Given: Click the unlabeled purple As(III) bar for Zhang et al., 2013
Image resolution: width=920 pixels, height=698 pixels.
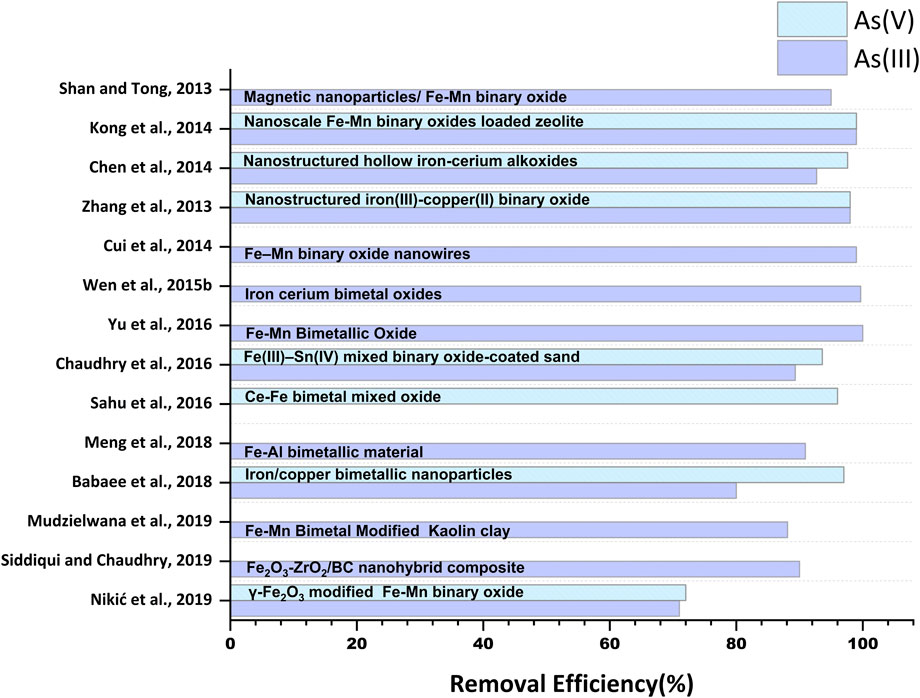Looking at the screenshot, I should (x=540, y=215).
